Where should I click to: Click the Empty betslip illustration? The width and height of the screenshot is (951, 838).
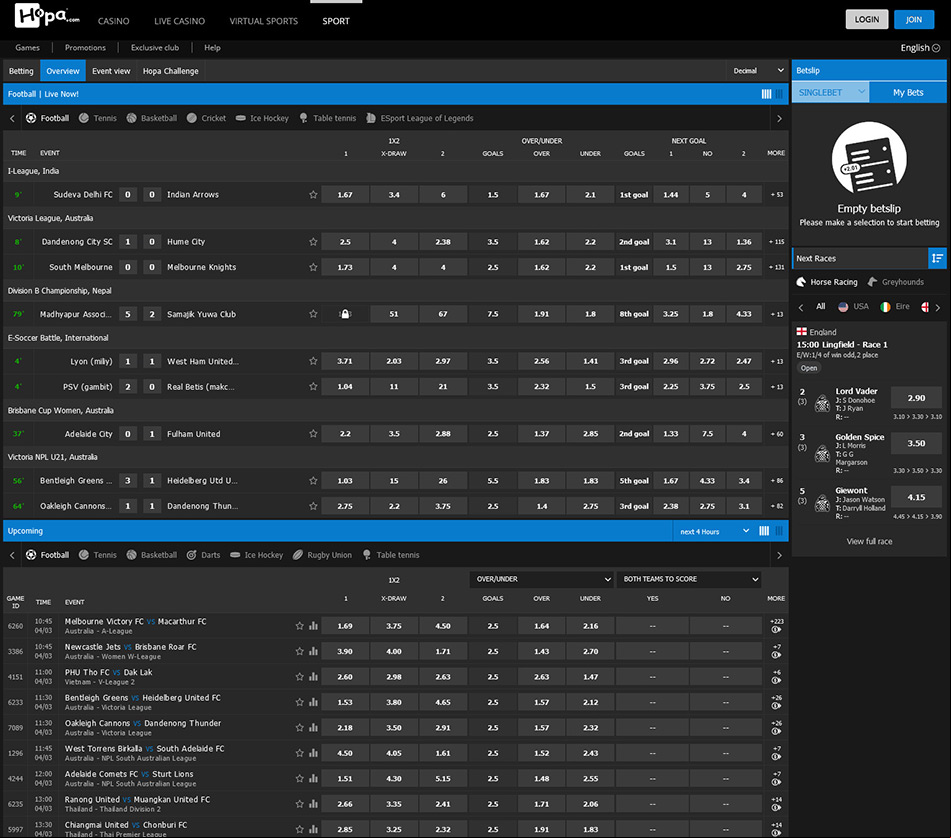869,159
